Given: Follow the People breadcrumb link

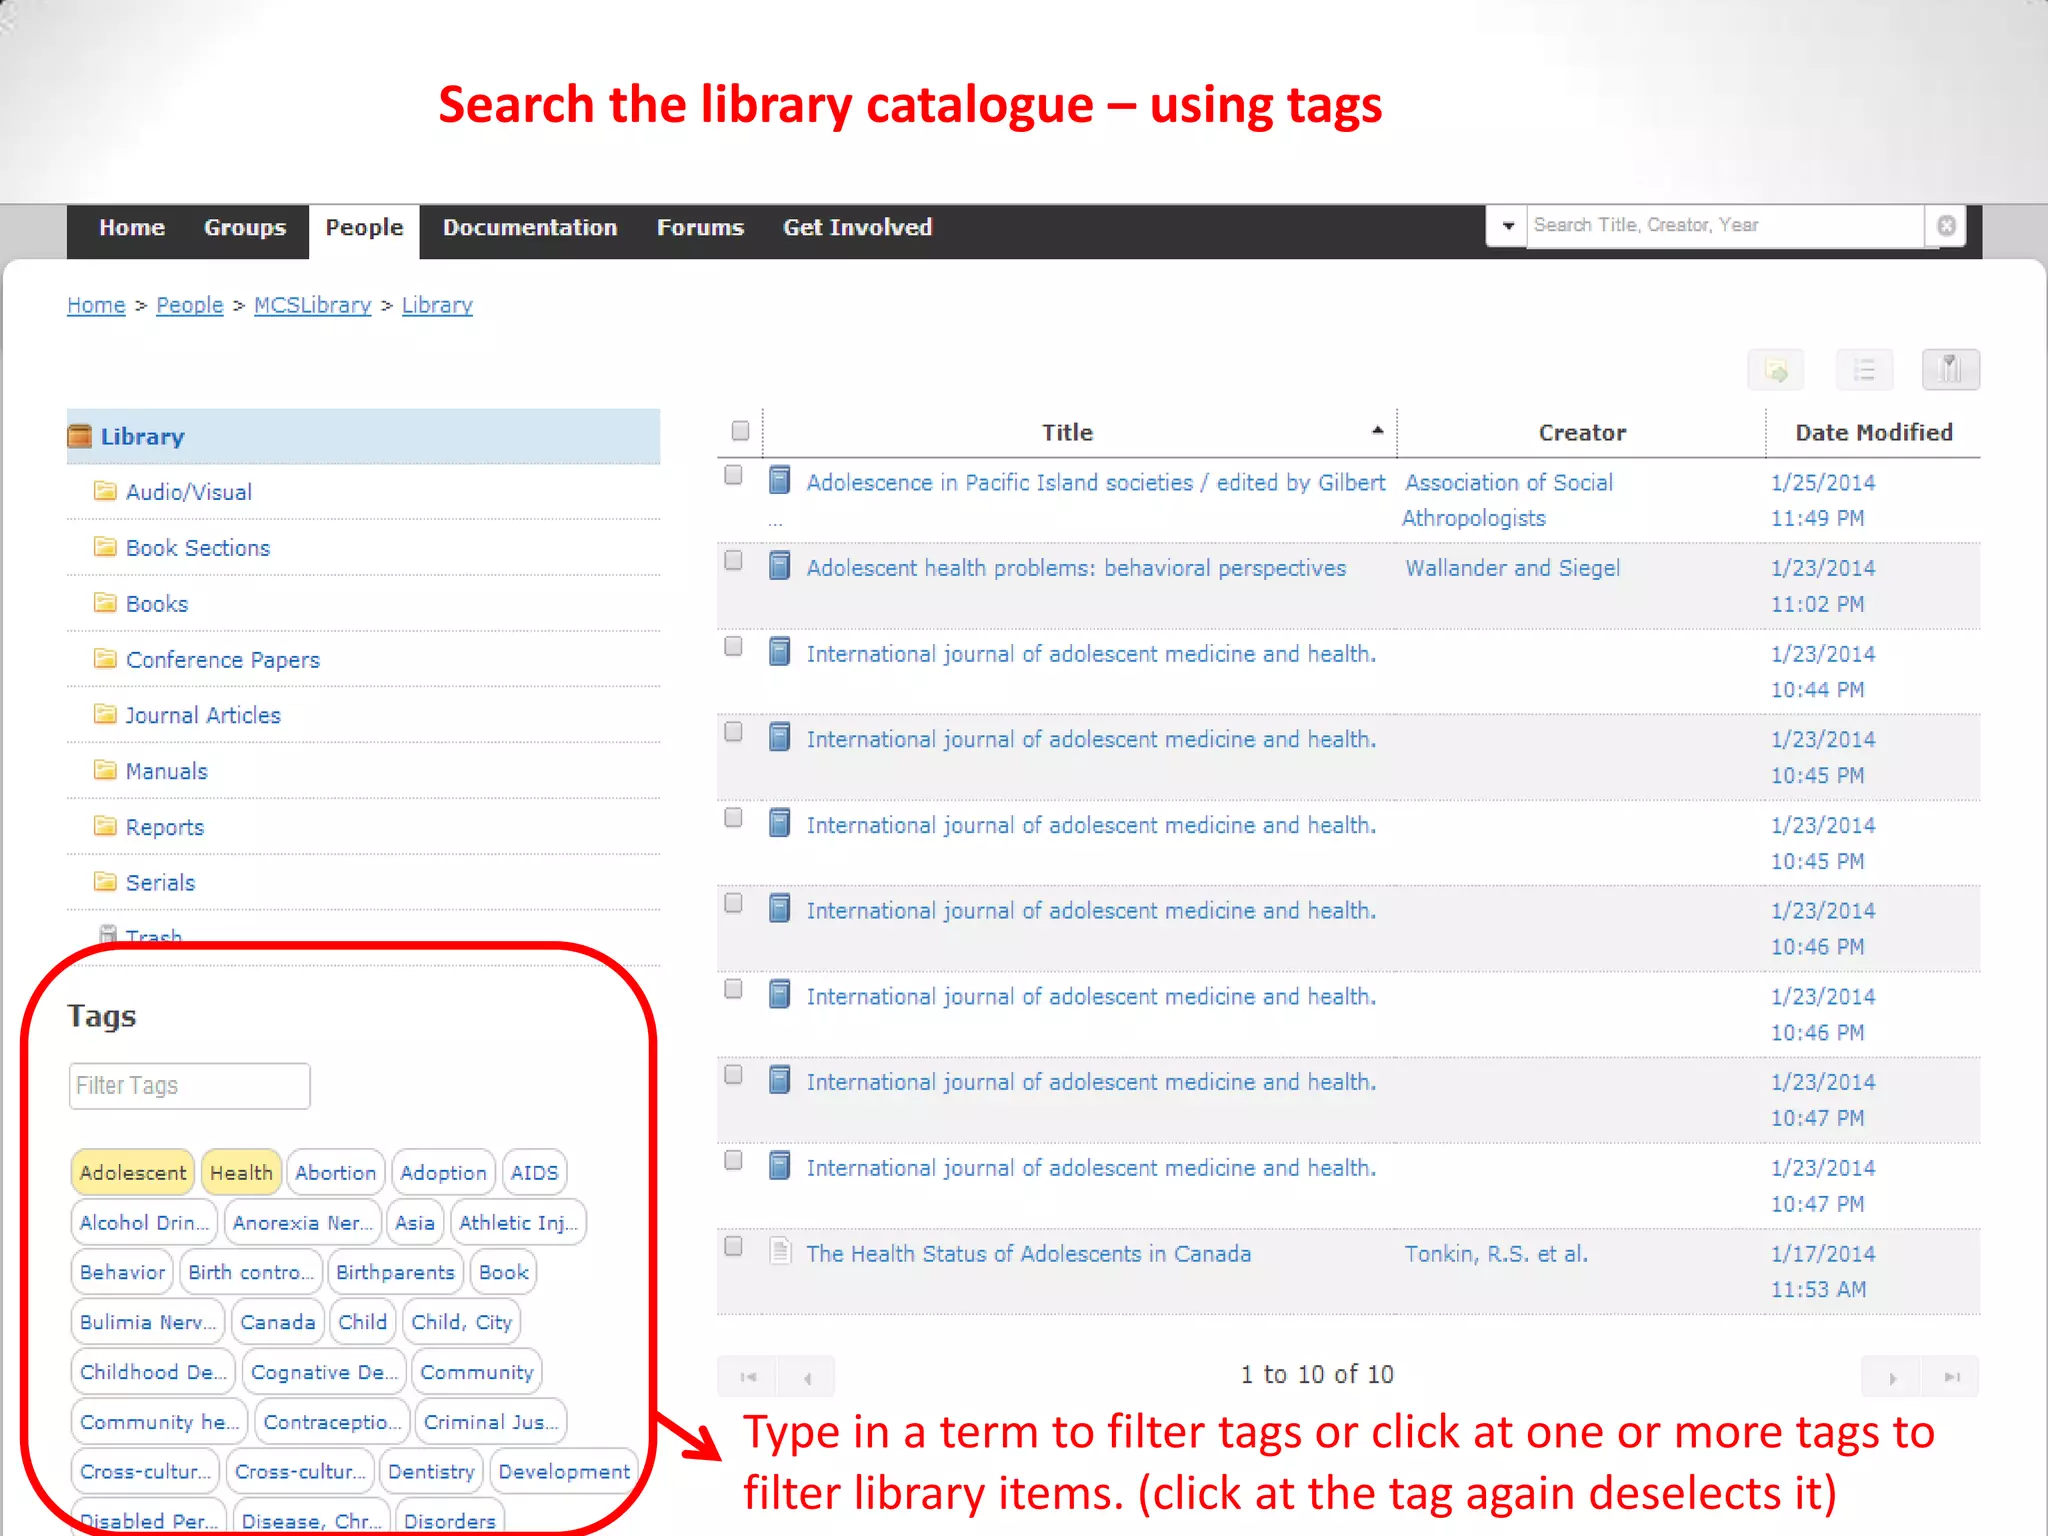Looking at the screenshot, I should [190, 305].
